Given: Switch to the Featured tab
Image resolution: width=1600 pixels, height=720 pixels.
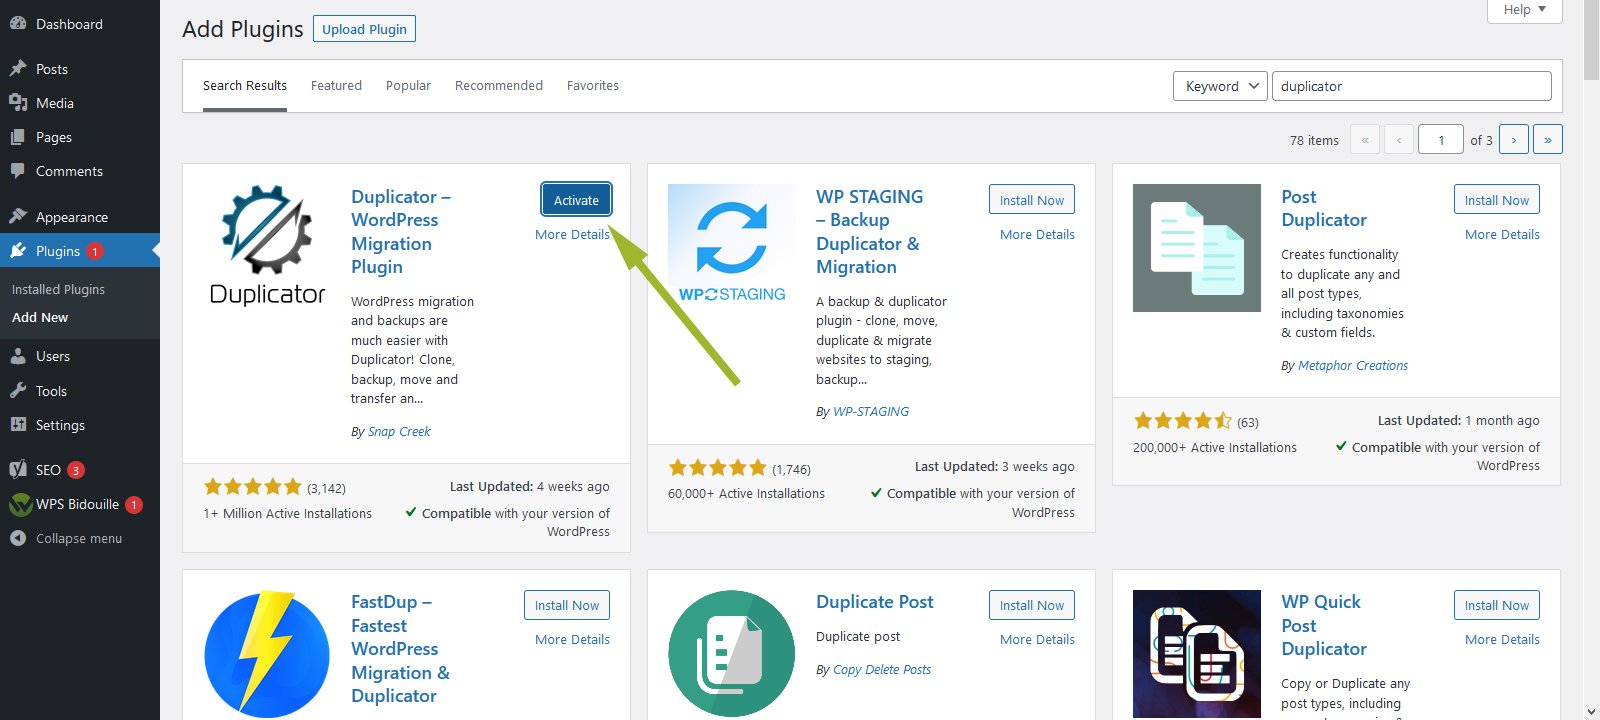Looking at the screenshot, I should point(336,86).
